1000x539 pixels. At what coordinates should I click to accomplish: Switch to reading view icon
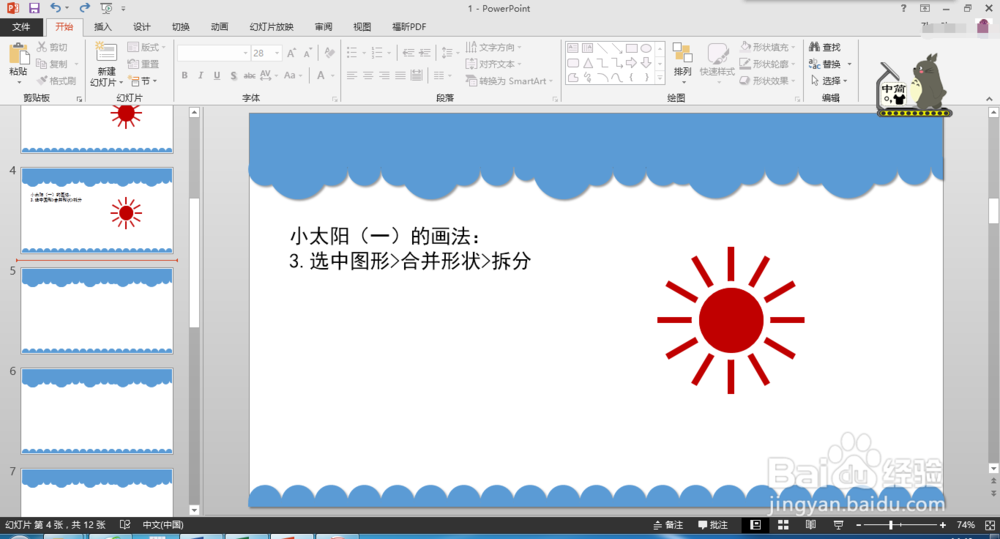pos(811,525)
